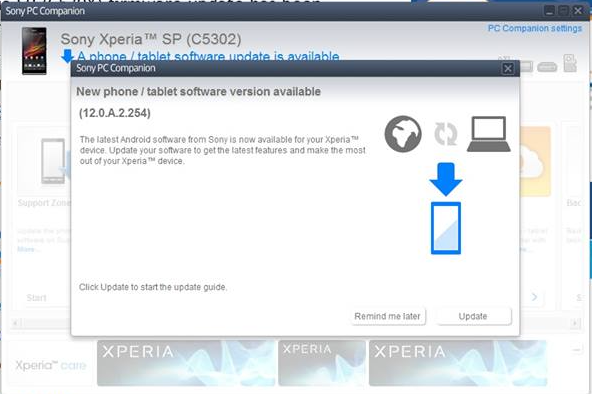Viewport: 592px width, 394px height.
Task: Click the memory card icon in header
Action: tap(570, 63)
